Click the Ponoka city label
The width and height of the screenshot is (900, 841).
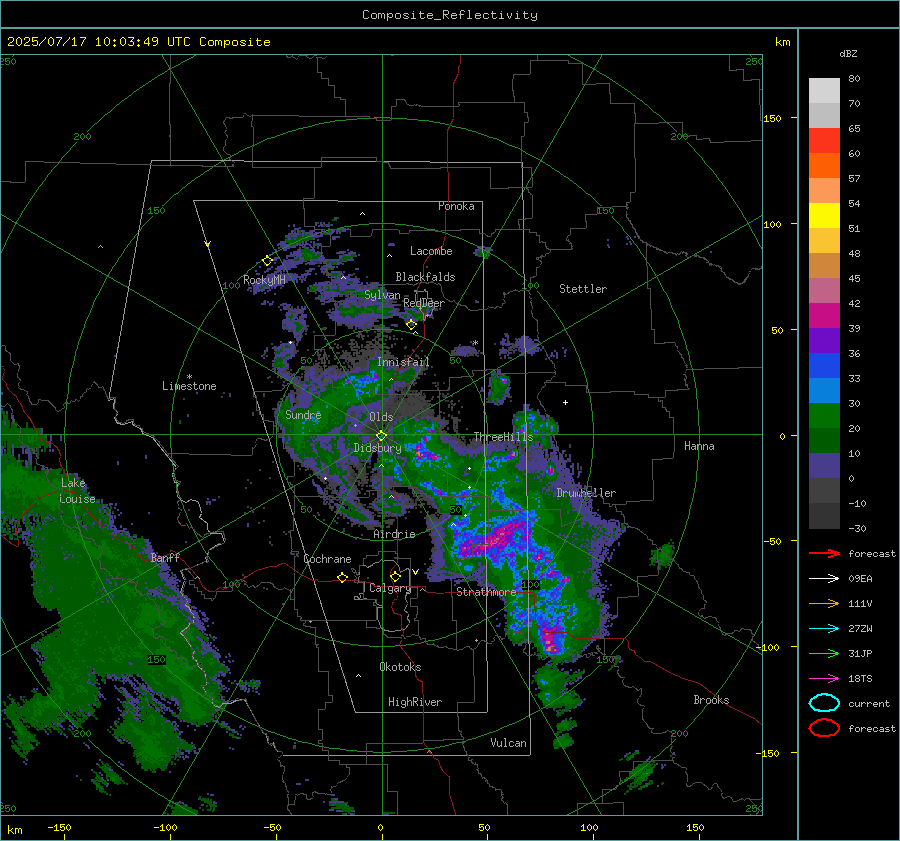pos(456,206)
